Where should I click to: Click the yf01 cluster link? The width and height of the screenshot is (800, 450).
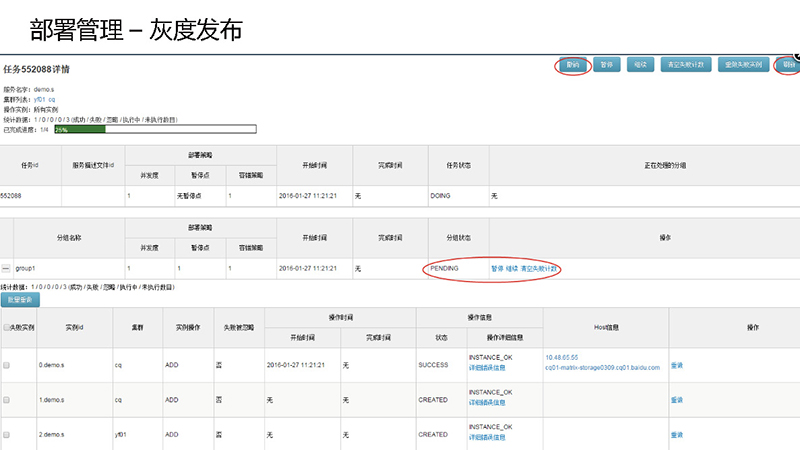click(38, 100)
